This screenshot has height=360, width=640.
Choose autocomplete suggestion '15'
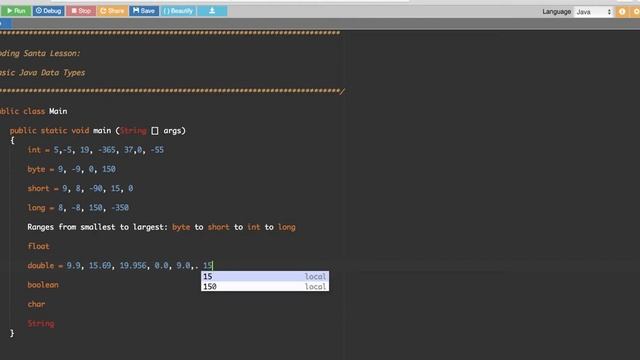coord(265,276)
